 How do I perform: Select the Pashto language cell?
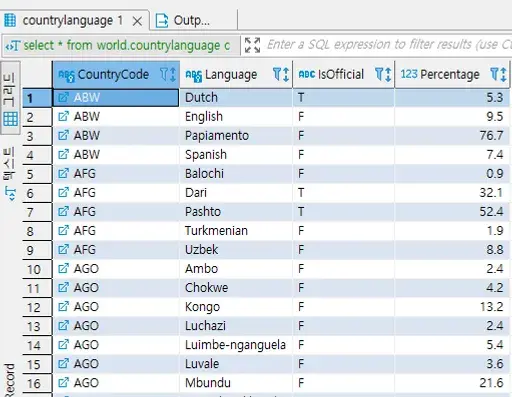pos(236,211)
